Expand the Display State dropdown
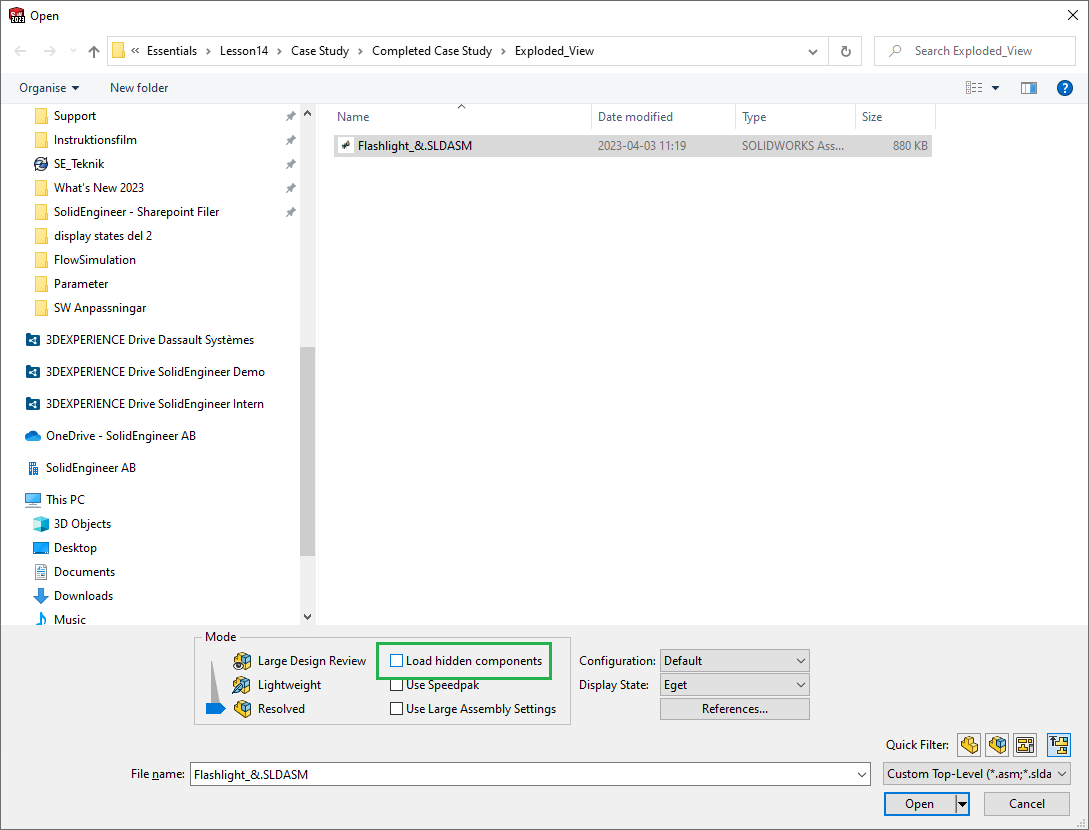The width and height of the screenshot is (1089, 830). (x=734, y=685)
